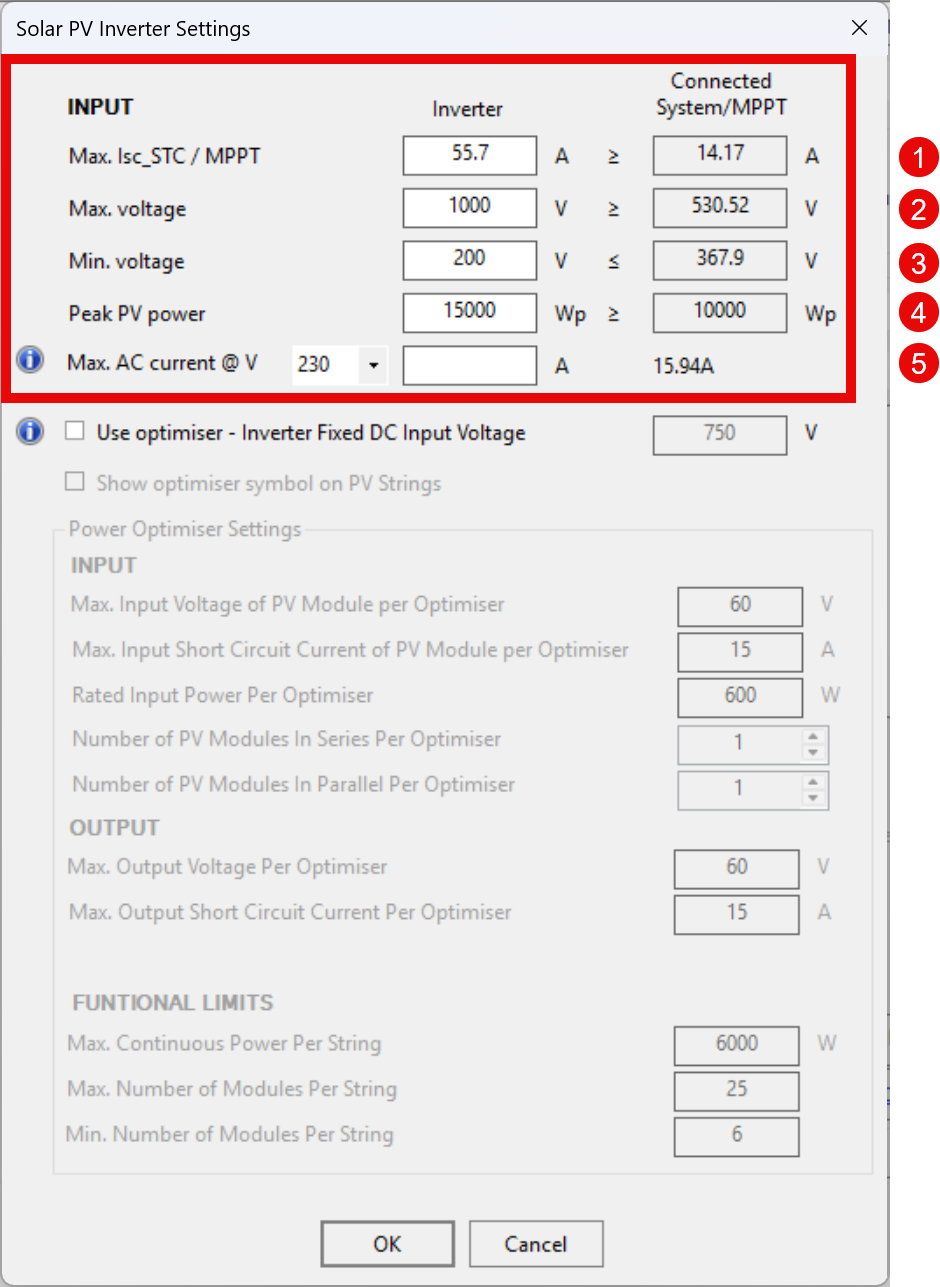The image size is (940, 1287).
Task: Click Cancel button
Action: [536, 1244]
